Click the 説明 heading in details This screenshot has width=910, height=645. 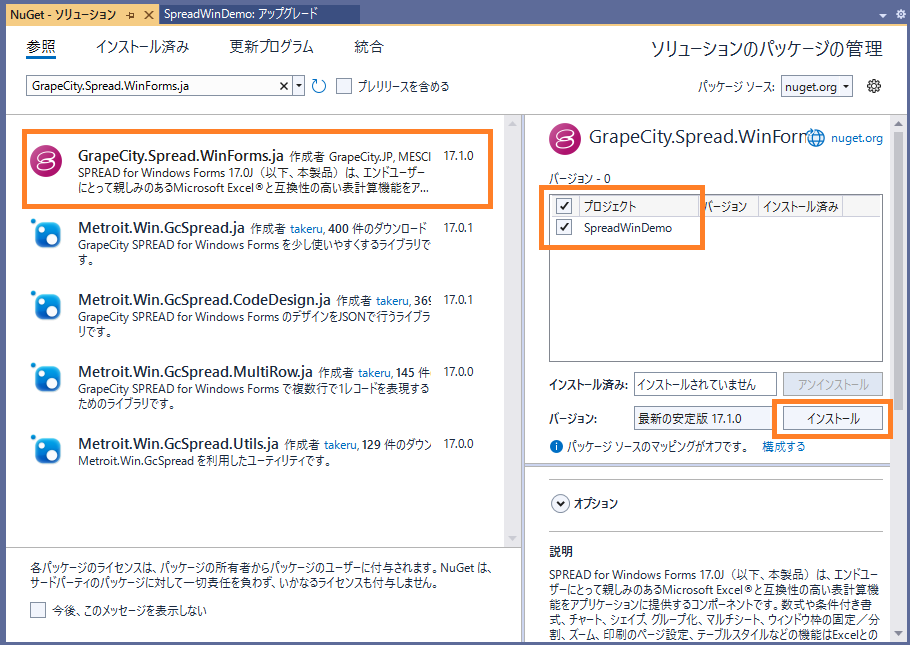tap(561, 551)
